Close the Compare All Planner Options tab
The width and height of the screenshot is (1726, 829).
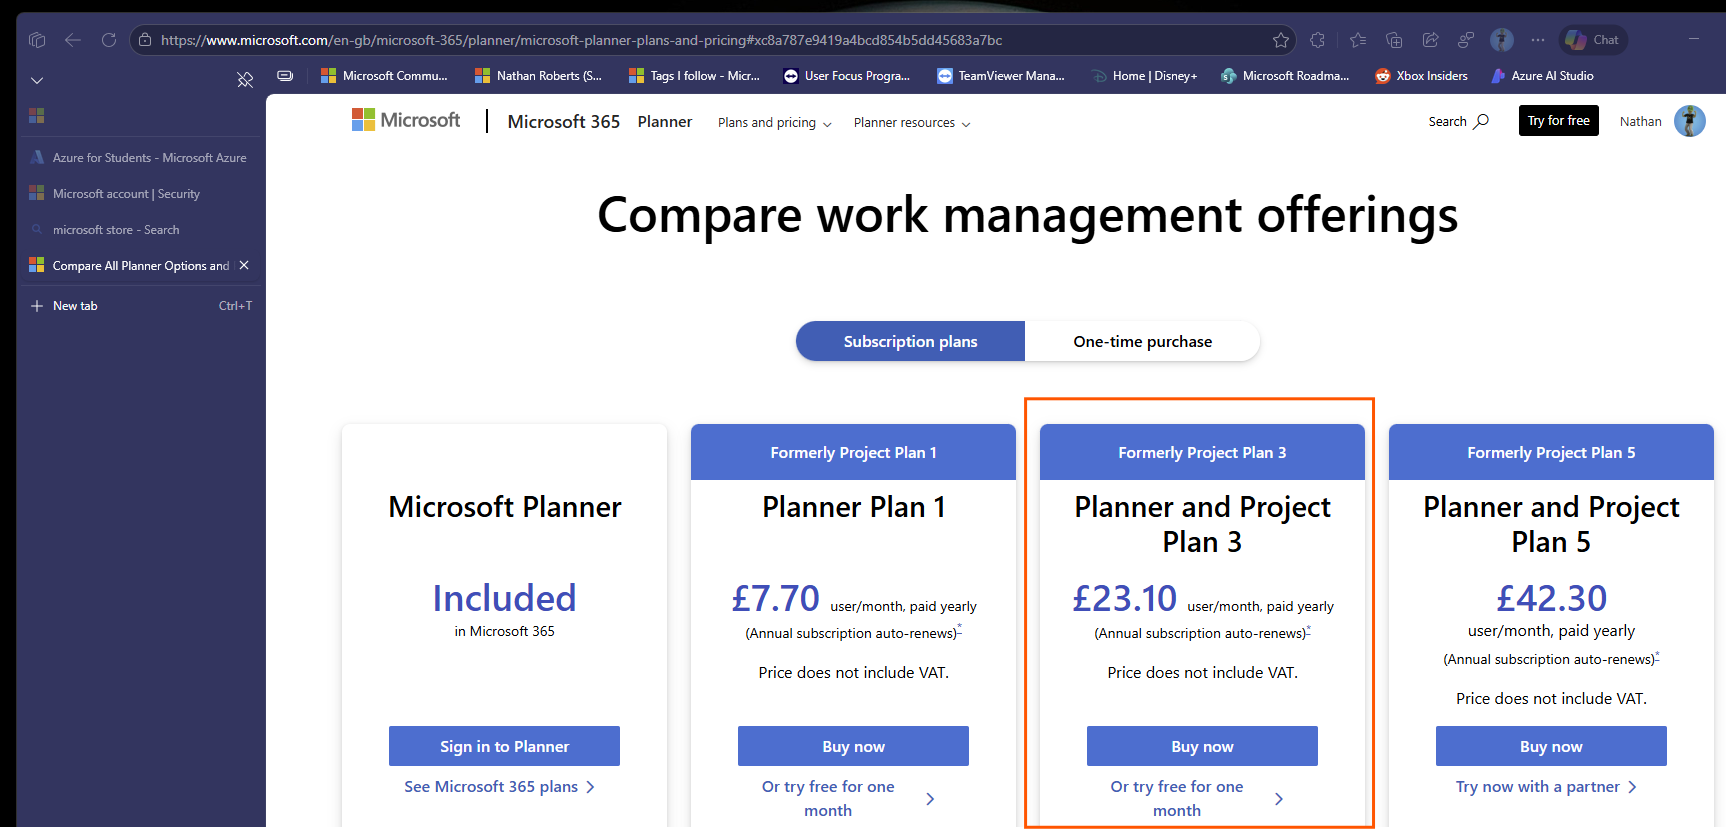(x=244, y=265)
